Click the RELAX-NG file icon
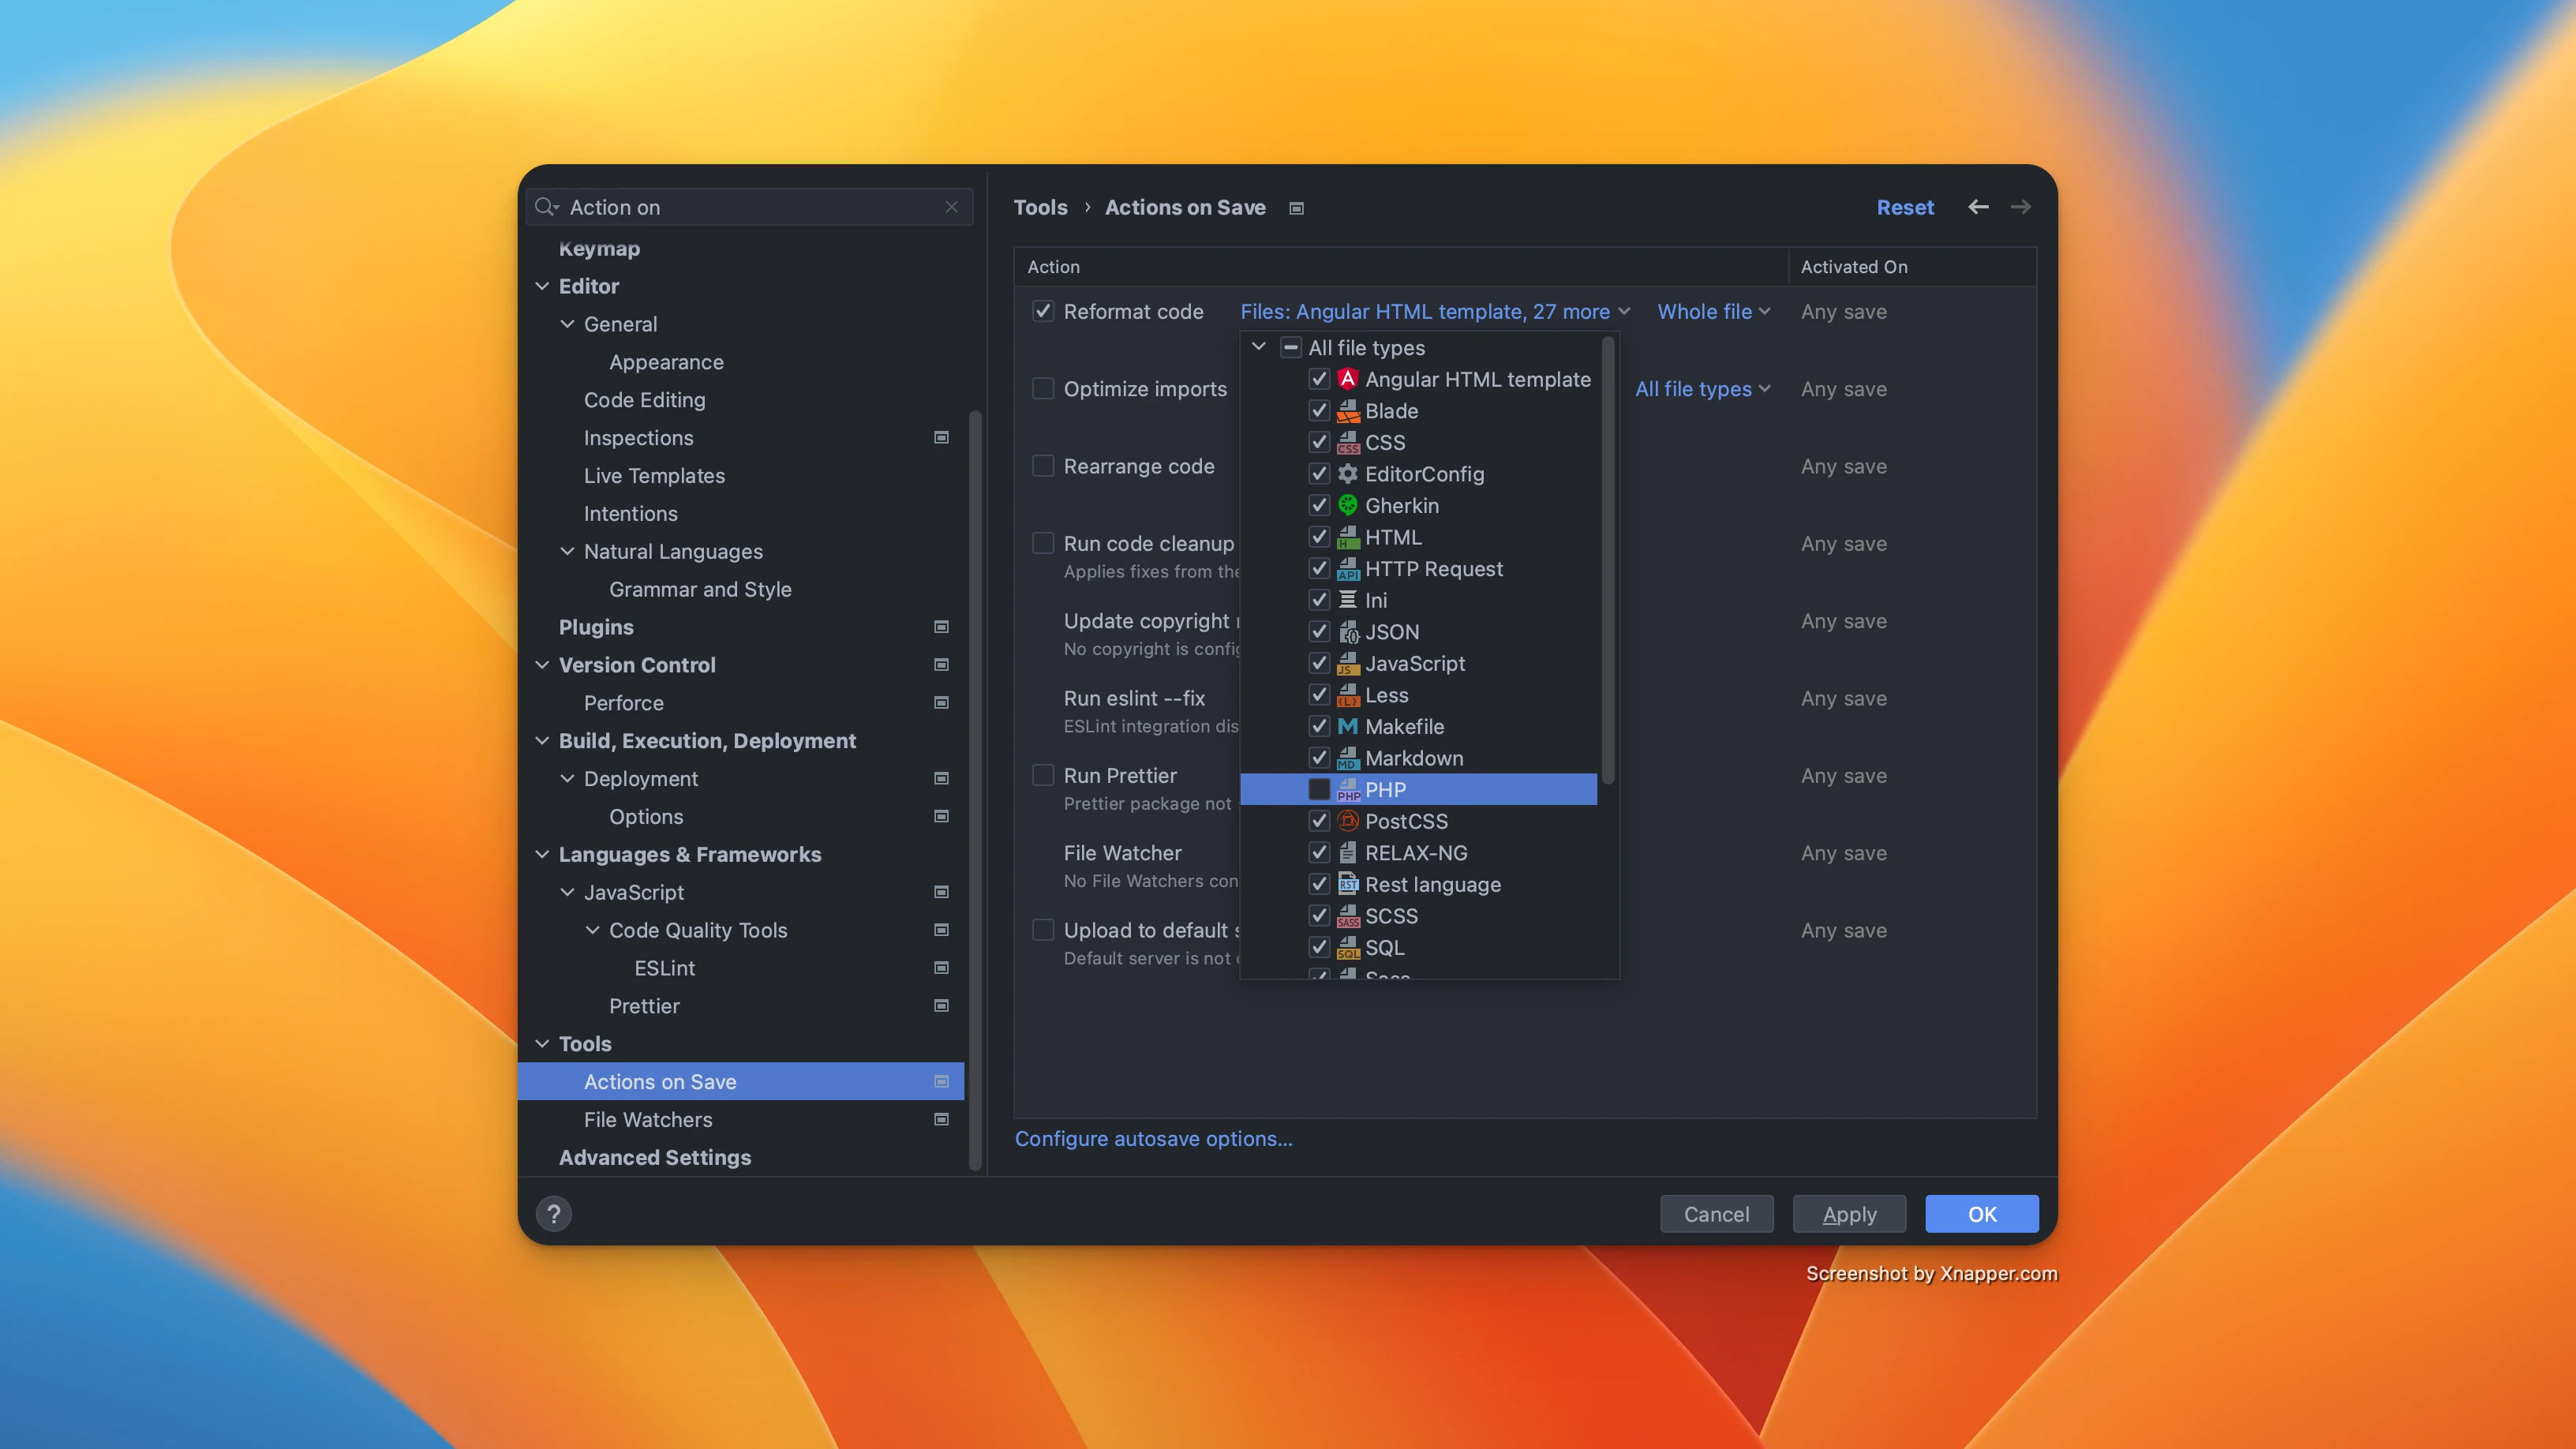 tap(1348, 853)
